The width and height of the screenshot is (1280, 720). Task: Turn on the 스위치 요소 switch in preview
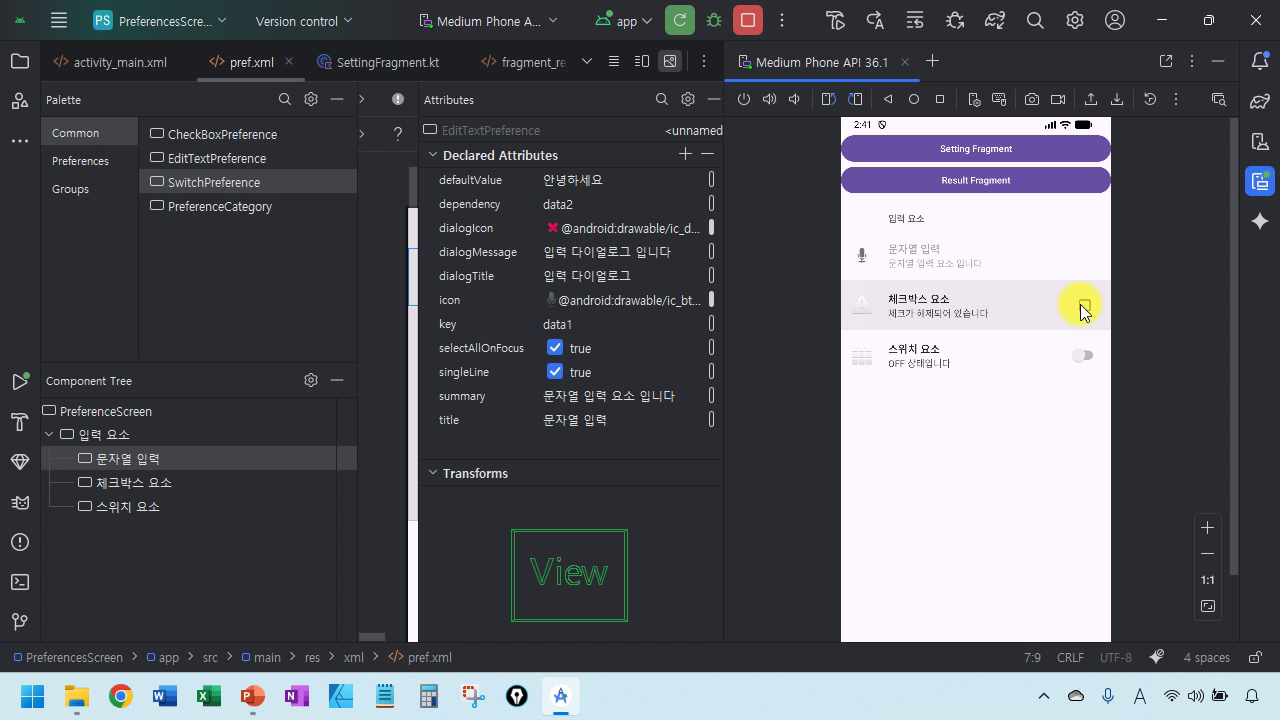[x=1083, y=355]
